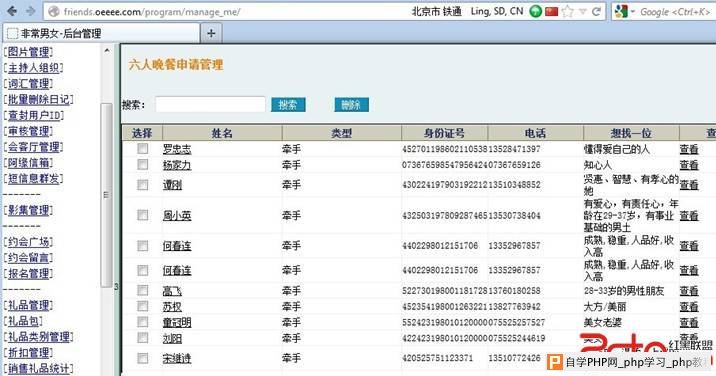Image resolution: width=716 pixels, height=376 pixels.
Task: Open the 词汇管理 sidebar link
Action: pyautogui.click(x=28, y=84)
